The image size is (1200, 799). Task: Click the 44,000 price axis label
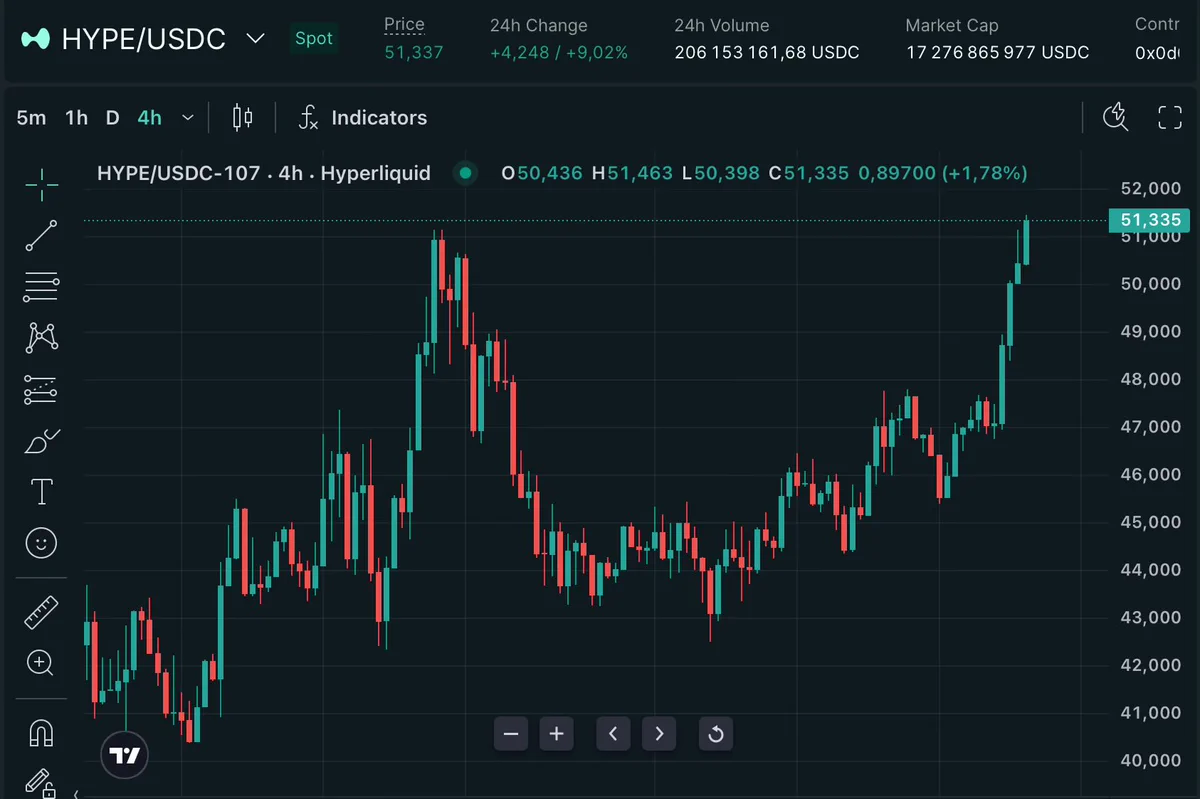click(1149, 569)
